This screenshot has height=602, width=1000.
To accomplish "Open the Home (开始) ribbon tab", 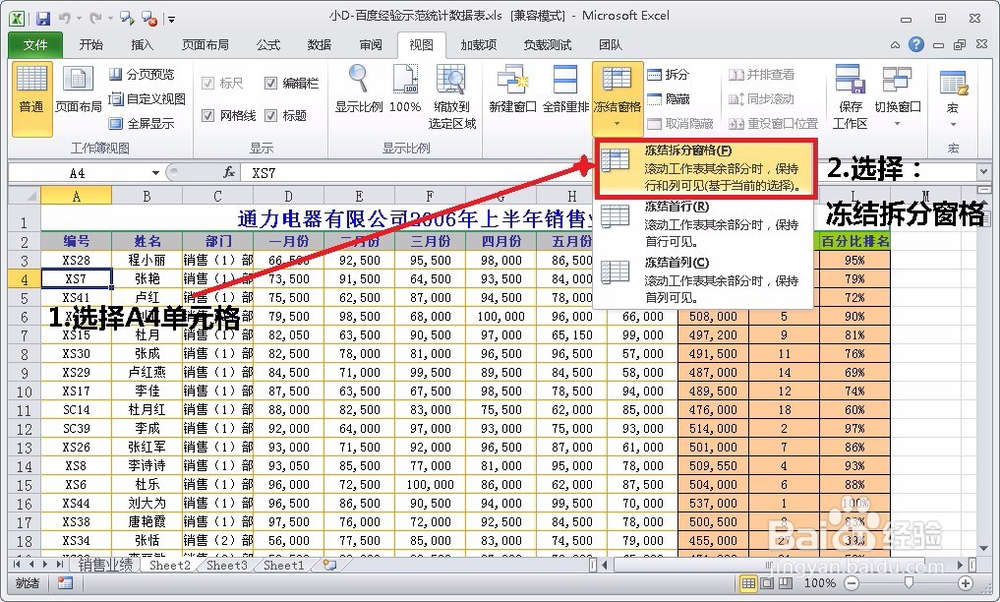I will pos(91,45).
